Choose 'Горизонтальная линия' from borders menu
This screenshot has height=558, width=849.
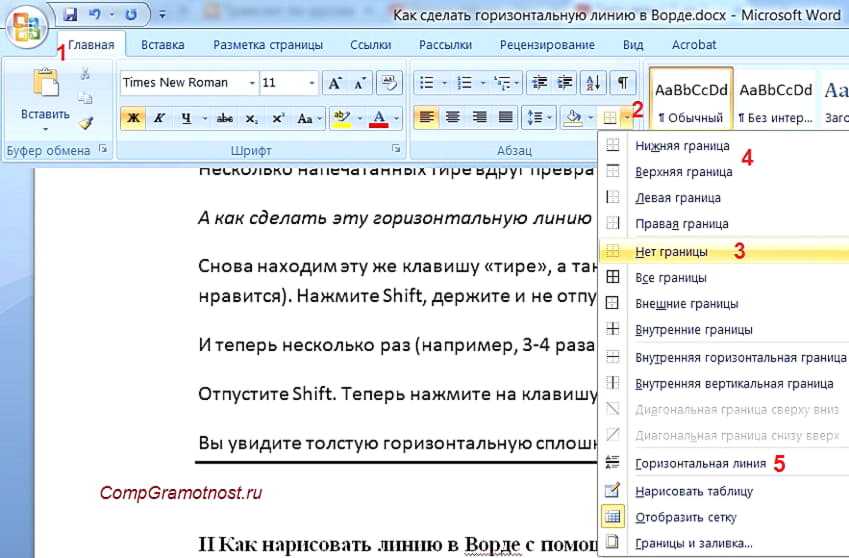700,463
